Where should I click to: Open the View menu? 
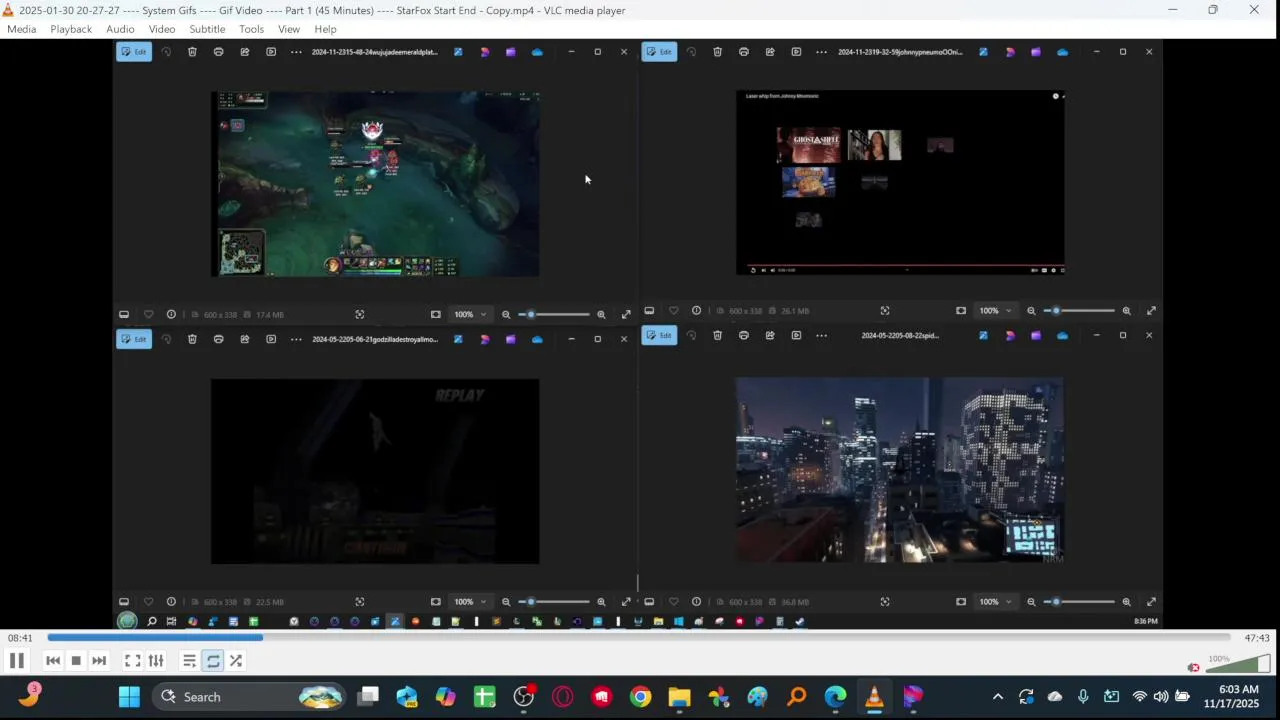pyautogui.click(x=289, y=29)
